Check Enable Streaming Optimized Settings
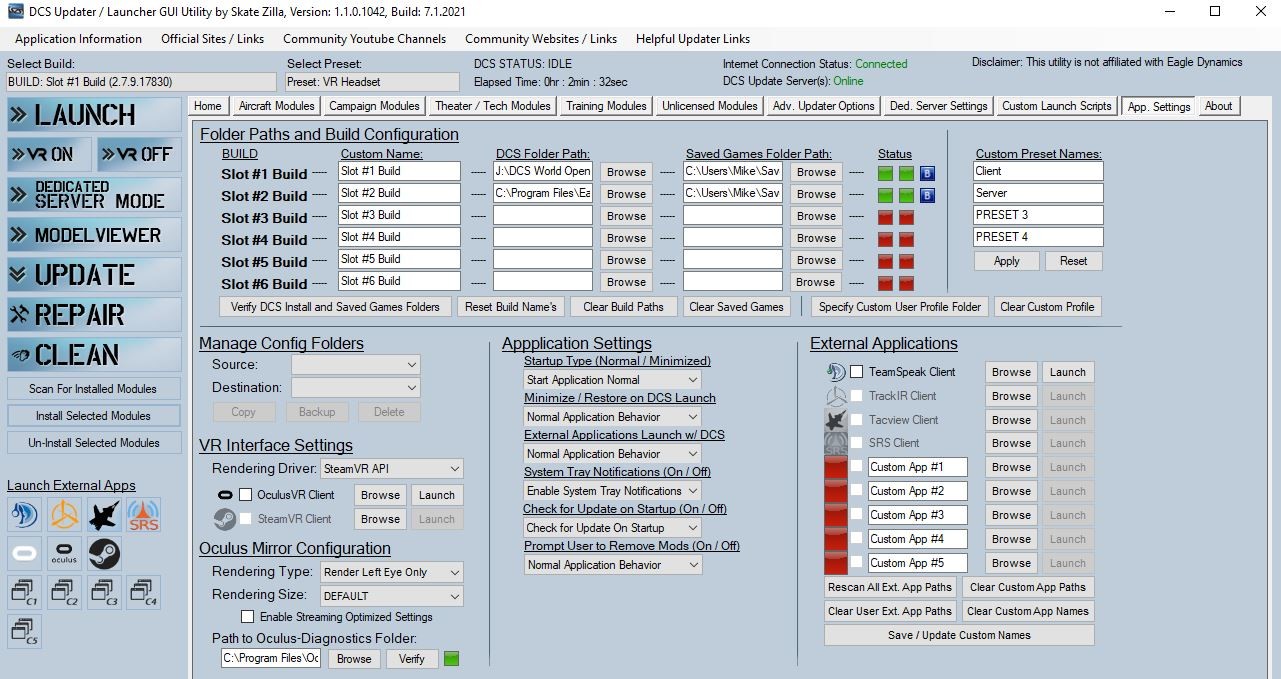The image size is (1281, 679). point(248,617)
